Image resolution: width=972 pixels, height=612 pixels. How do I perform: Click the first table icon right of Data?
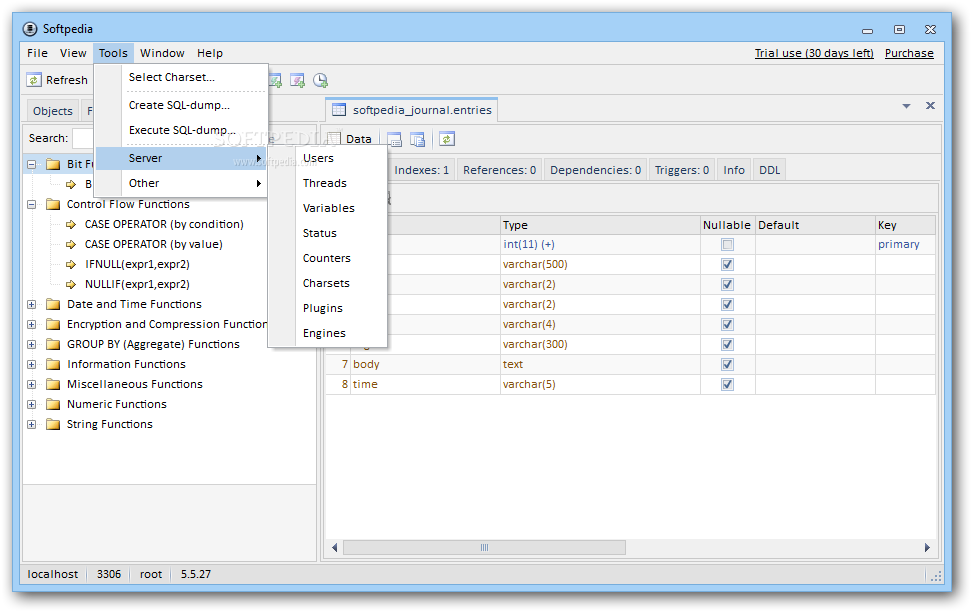click(394, 139)
